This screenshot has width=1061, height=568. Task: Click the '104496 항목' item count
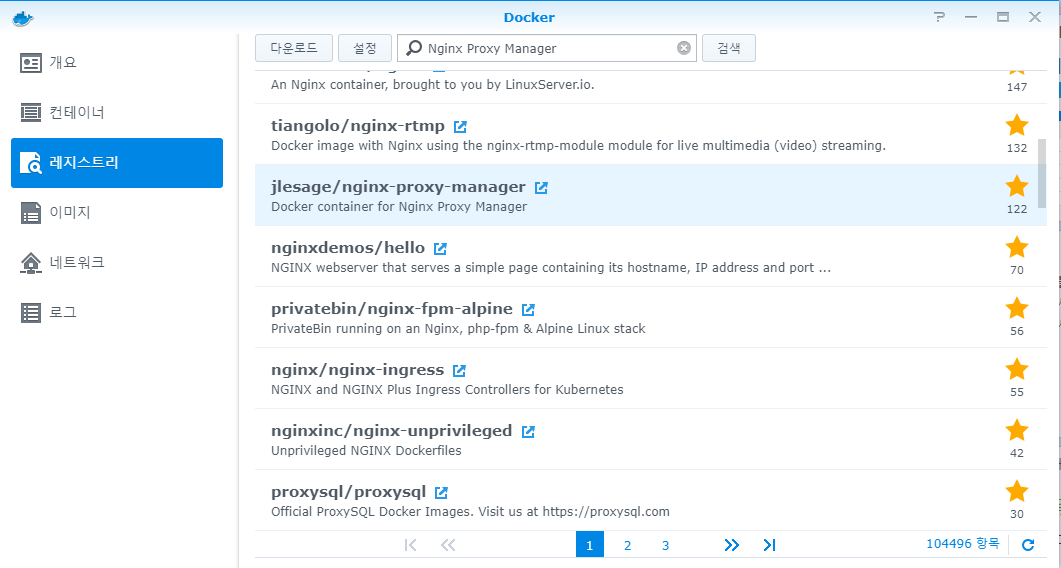[x=962, y=544]
